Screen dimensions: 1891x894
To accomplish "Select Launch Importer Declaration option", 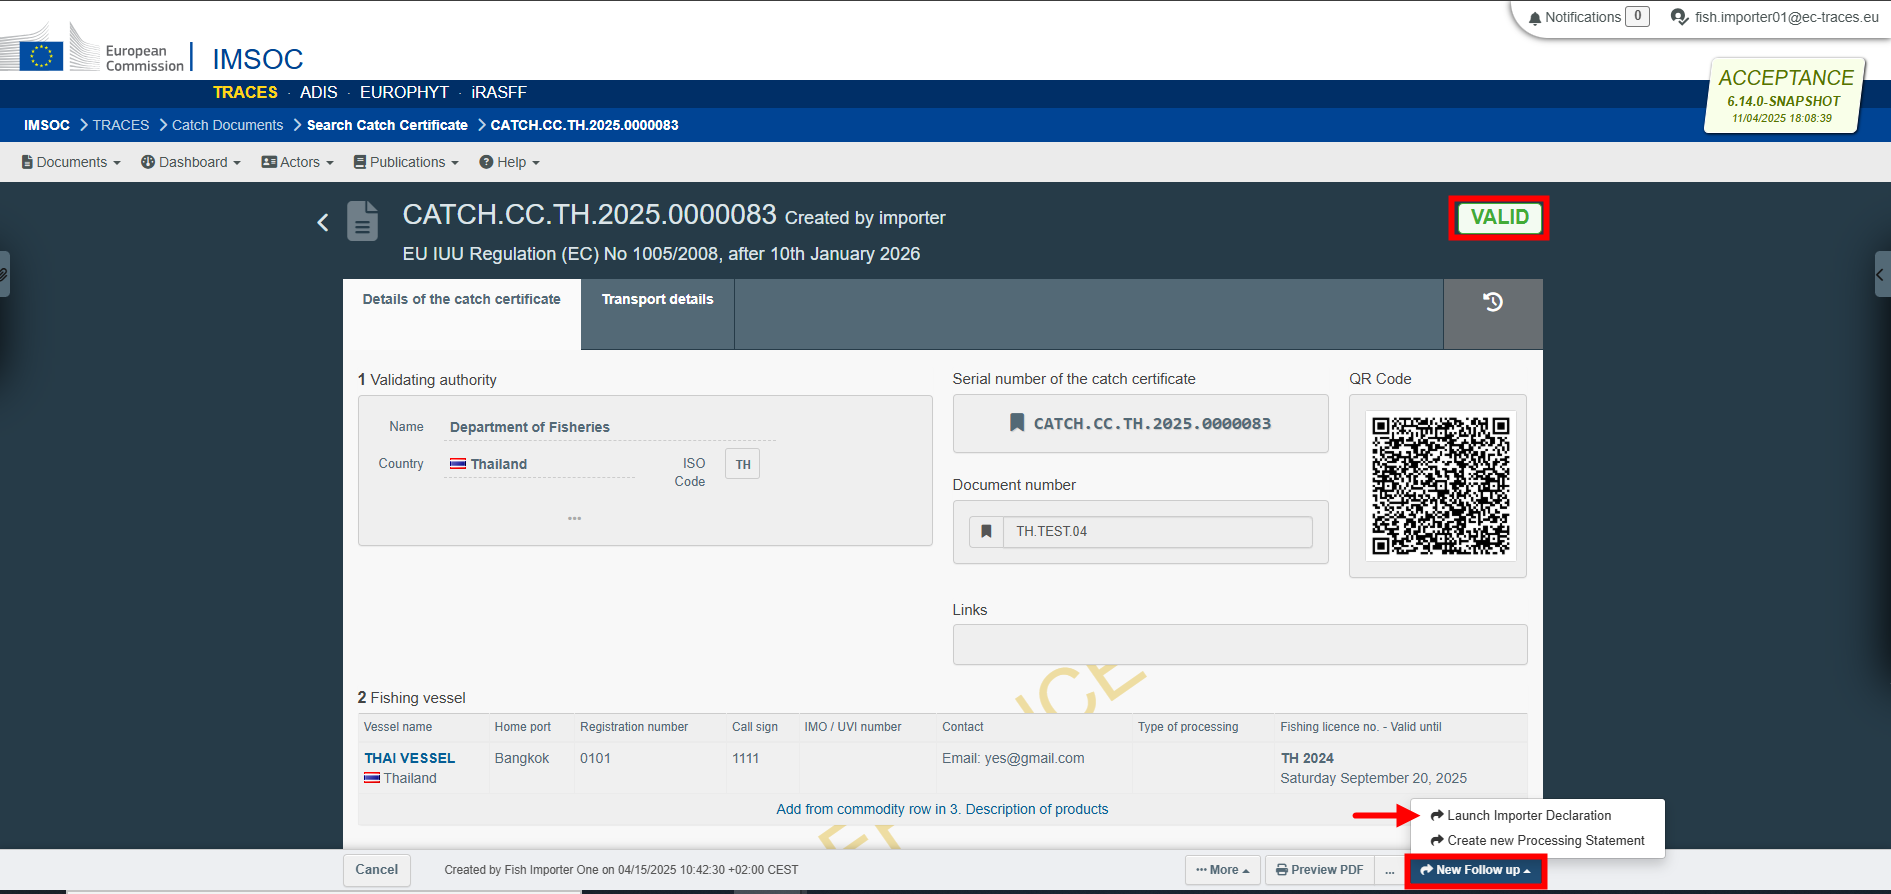I will (1528, 815).
